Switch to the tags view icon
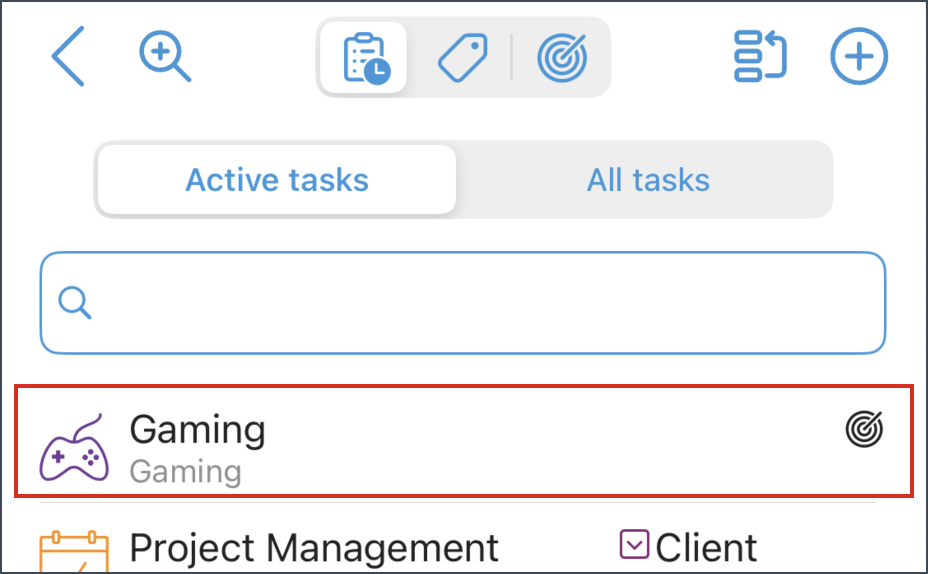This screenshot has width=928, height=574. [x=462, y=57]
